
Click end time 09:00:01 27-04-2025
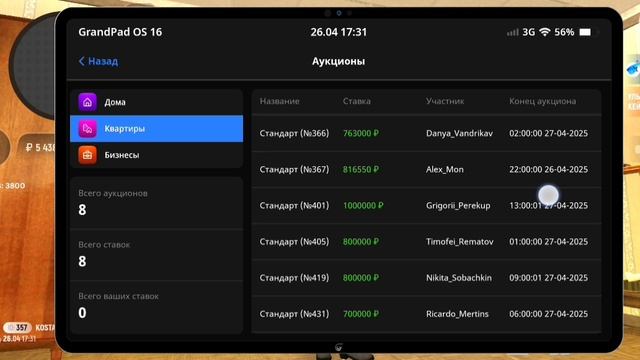[549, 278]
